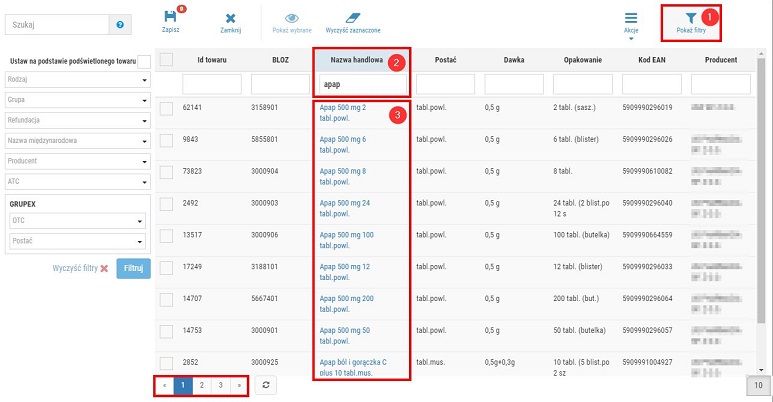Click the BLOZ column filter field

[x=281, y=84]
